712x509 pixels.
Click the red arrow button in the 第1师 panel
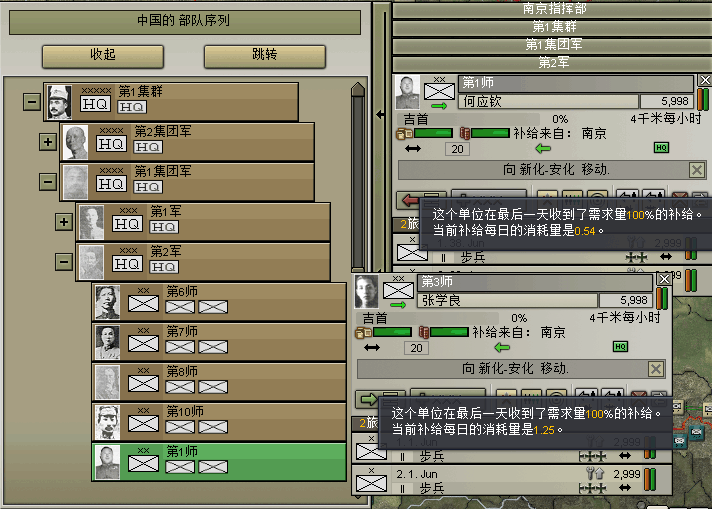[410, 200]
